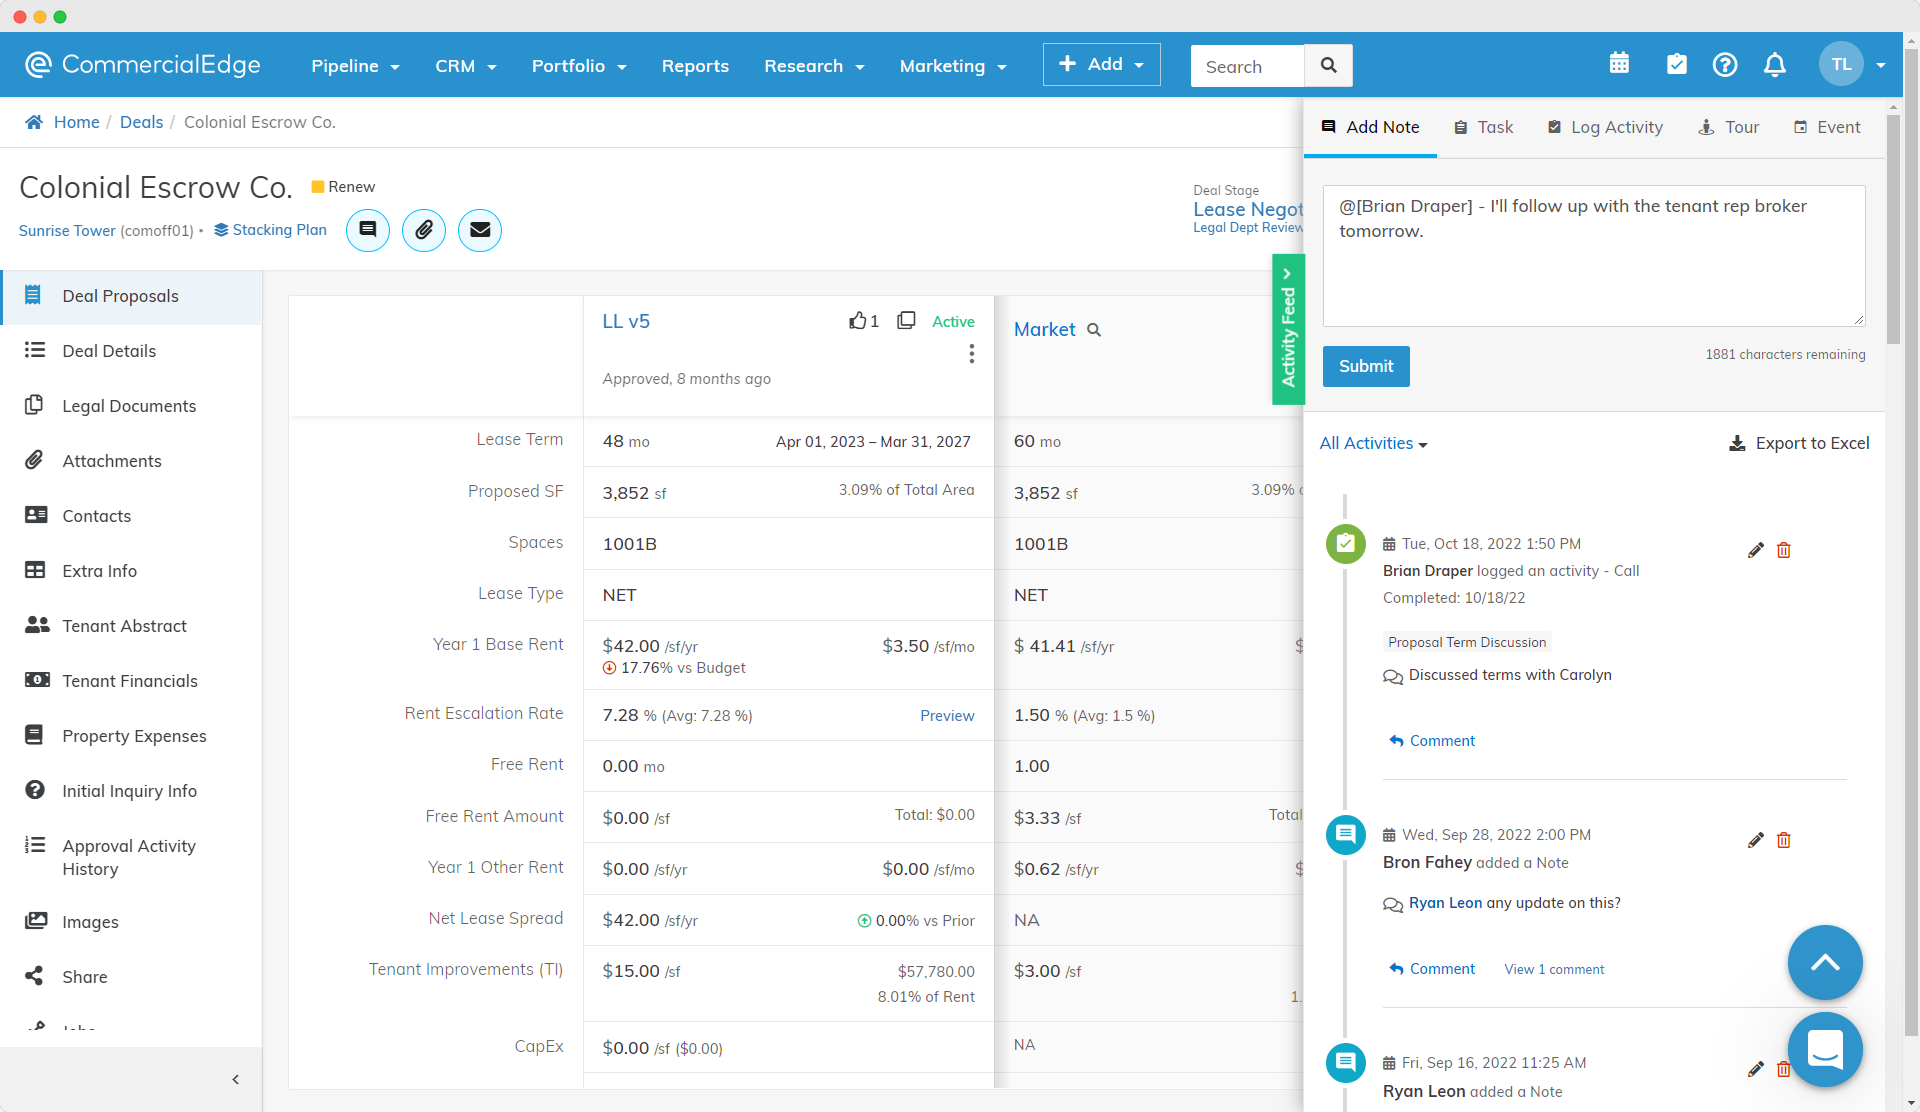Click View 1 comment link
The height and width of the screenshot is (1112, 1920).
pyautogui.click(x=1554, y=969)
